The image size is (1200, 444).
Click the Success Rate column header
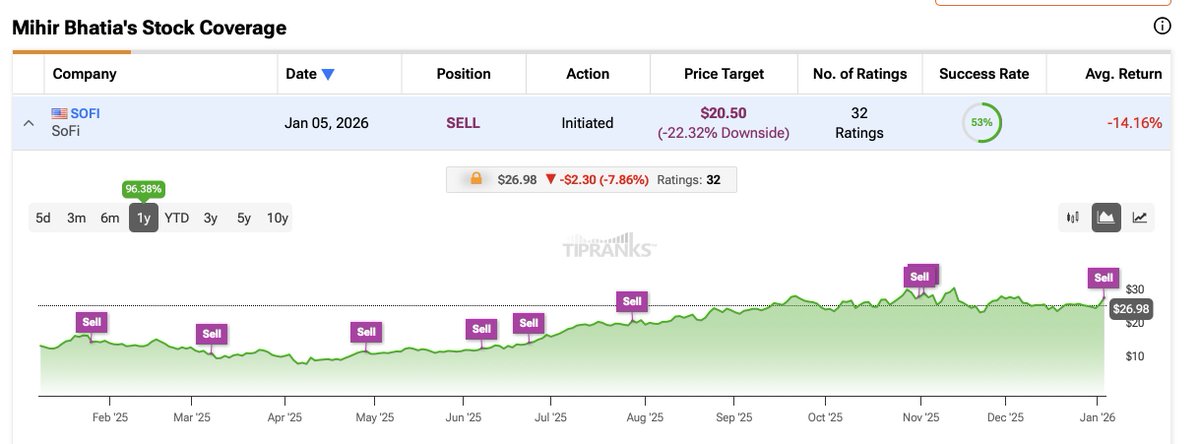click(x=984, y=74)
